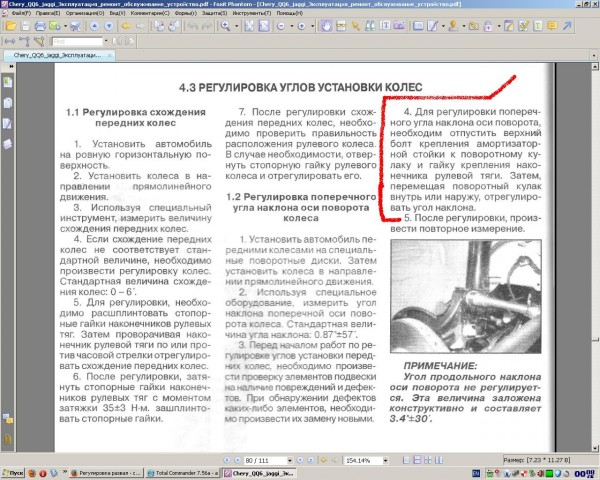Click the fit page icon
Screen dimensions: 600x480
249,26
